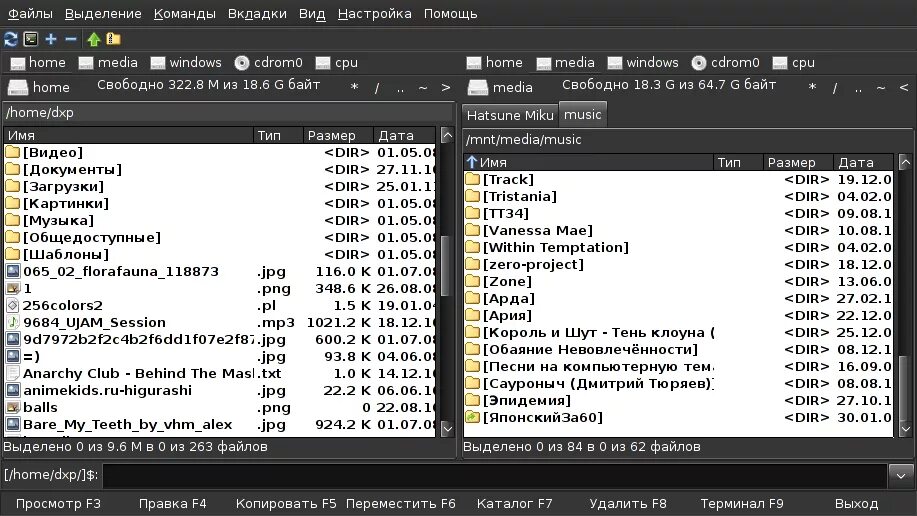Image resolution: width=917 pixels, height=516 pixels.
Task: Select the [Эпидемия] folder
Action: pos(678,400)
